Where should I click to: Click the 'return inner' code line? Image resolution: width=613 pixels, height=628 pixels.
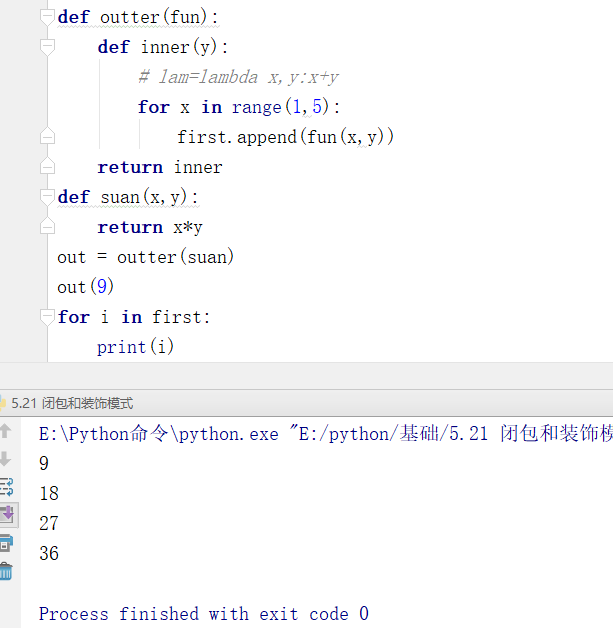tap(160, 167)
